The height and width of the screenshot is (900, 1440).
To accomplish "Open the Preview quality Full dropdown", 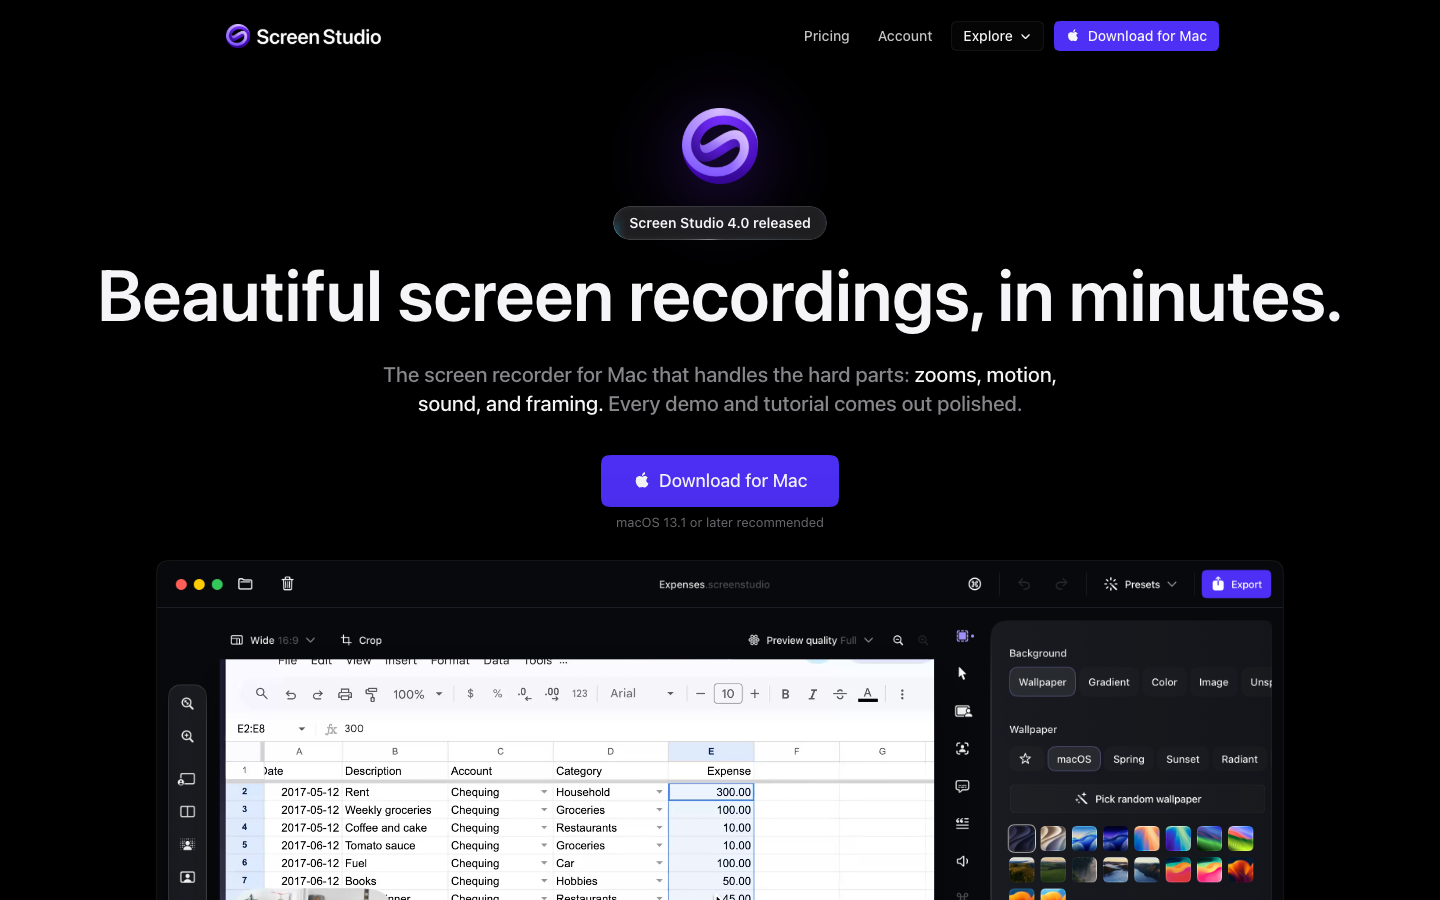I will coord(811,640).
